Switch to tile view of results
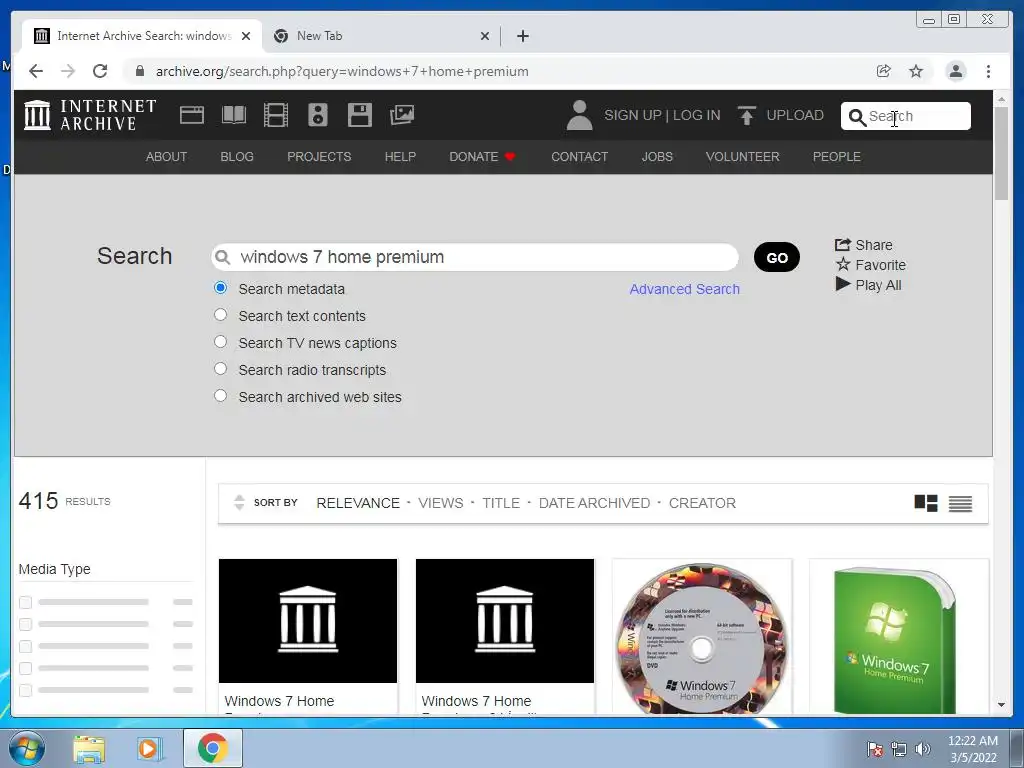The image size is (1024, 768). 925,503
